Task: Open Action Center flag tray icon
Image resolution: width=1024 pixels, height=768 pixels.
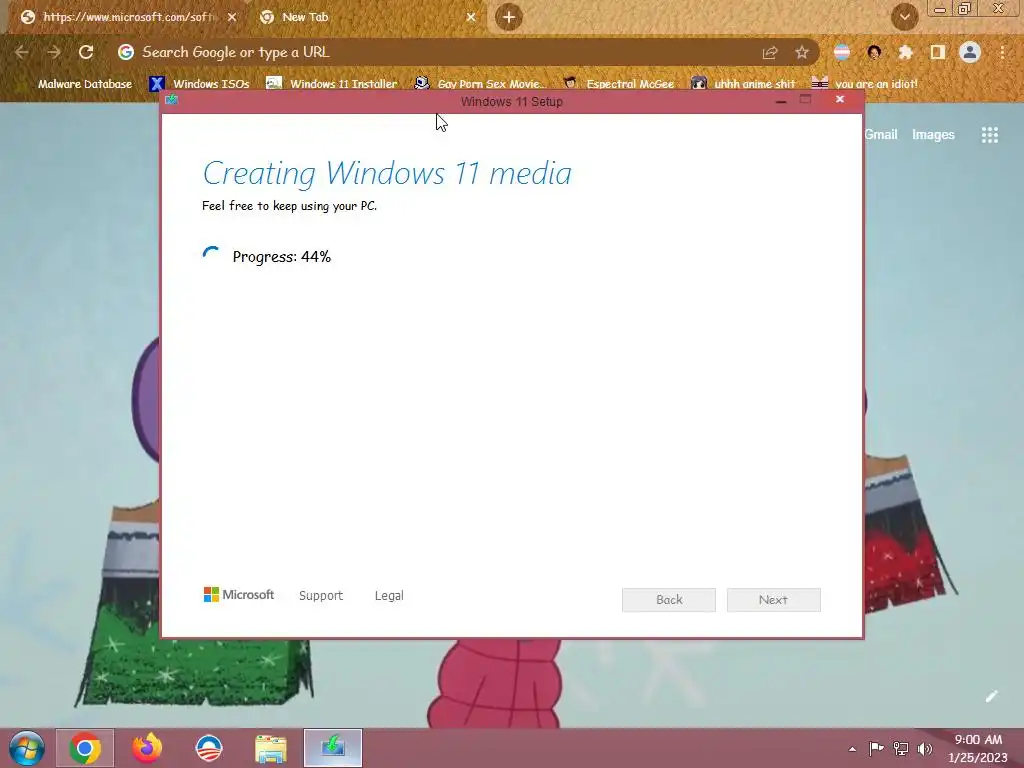Action: [x=876, y=748]
